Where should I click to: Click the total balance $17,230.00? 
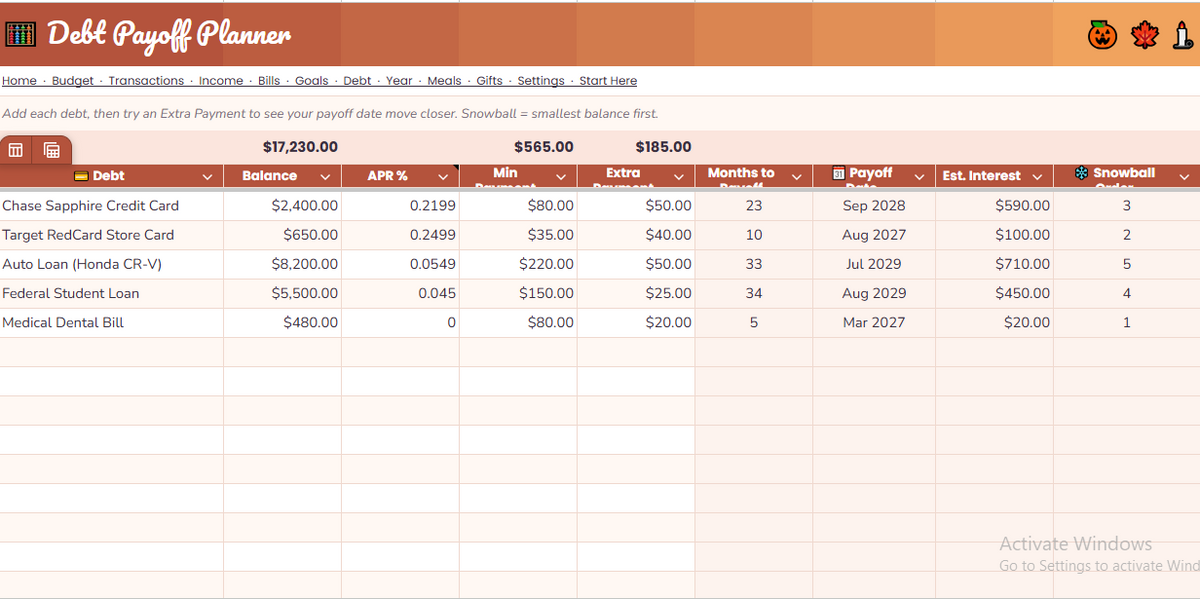tap(300, 147)
